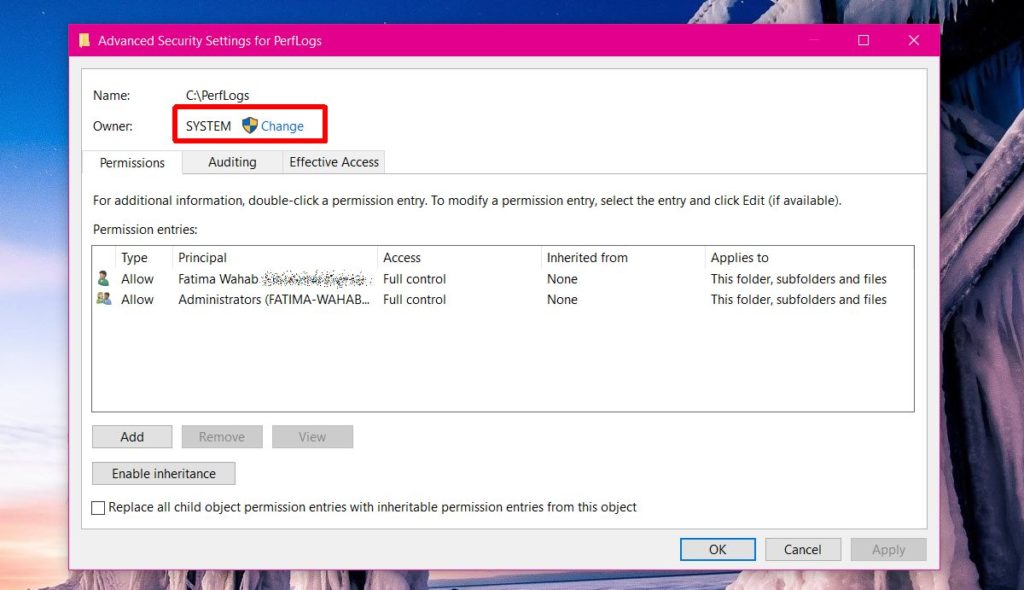Click the yellow flag icon in the title bar
This screenshot has height=590, width=1024.
[85, 40]
